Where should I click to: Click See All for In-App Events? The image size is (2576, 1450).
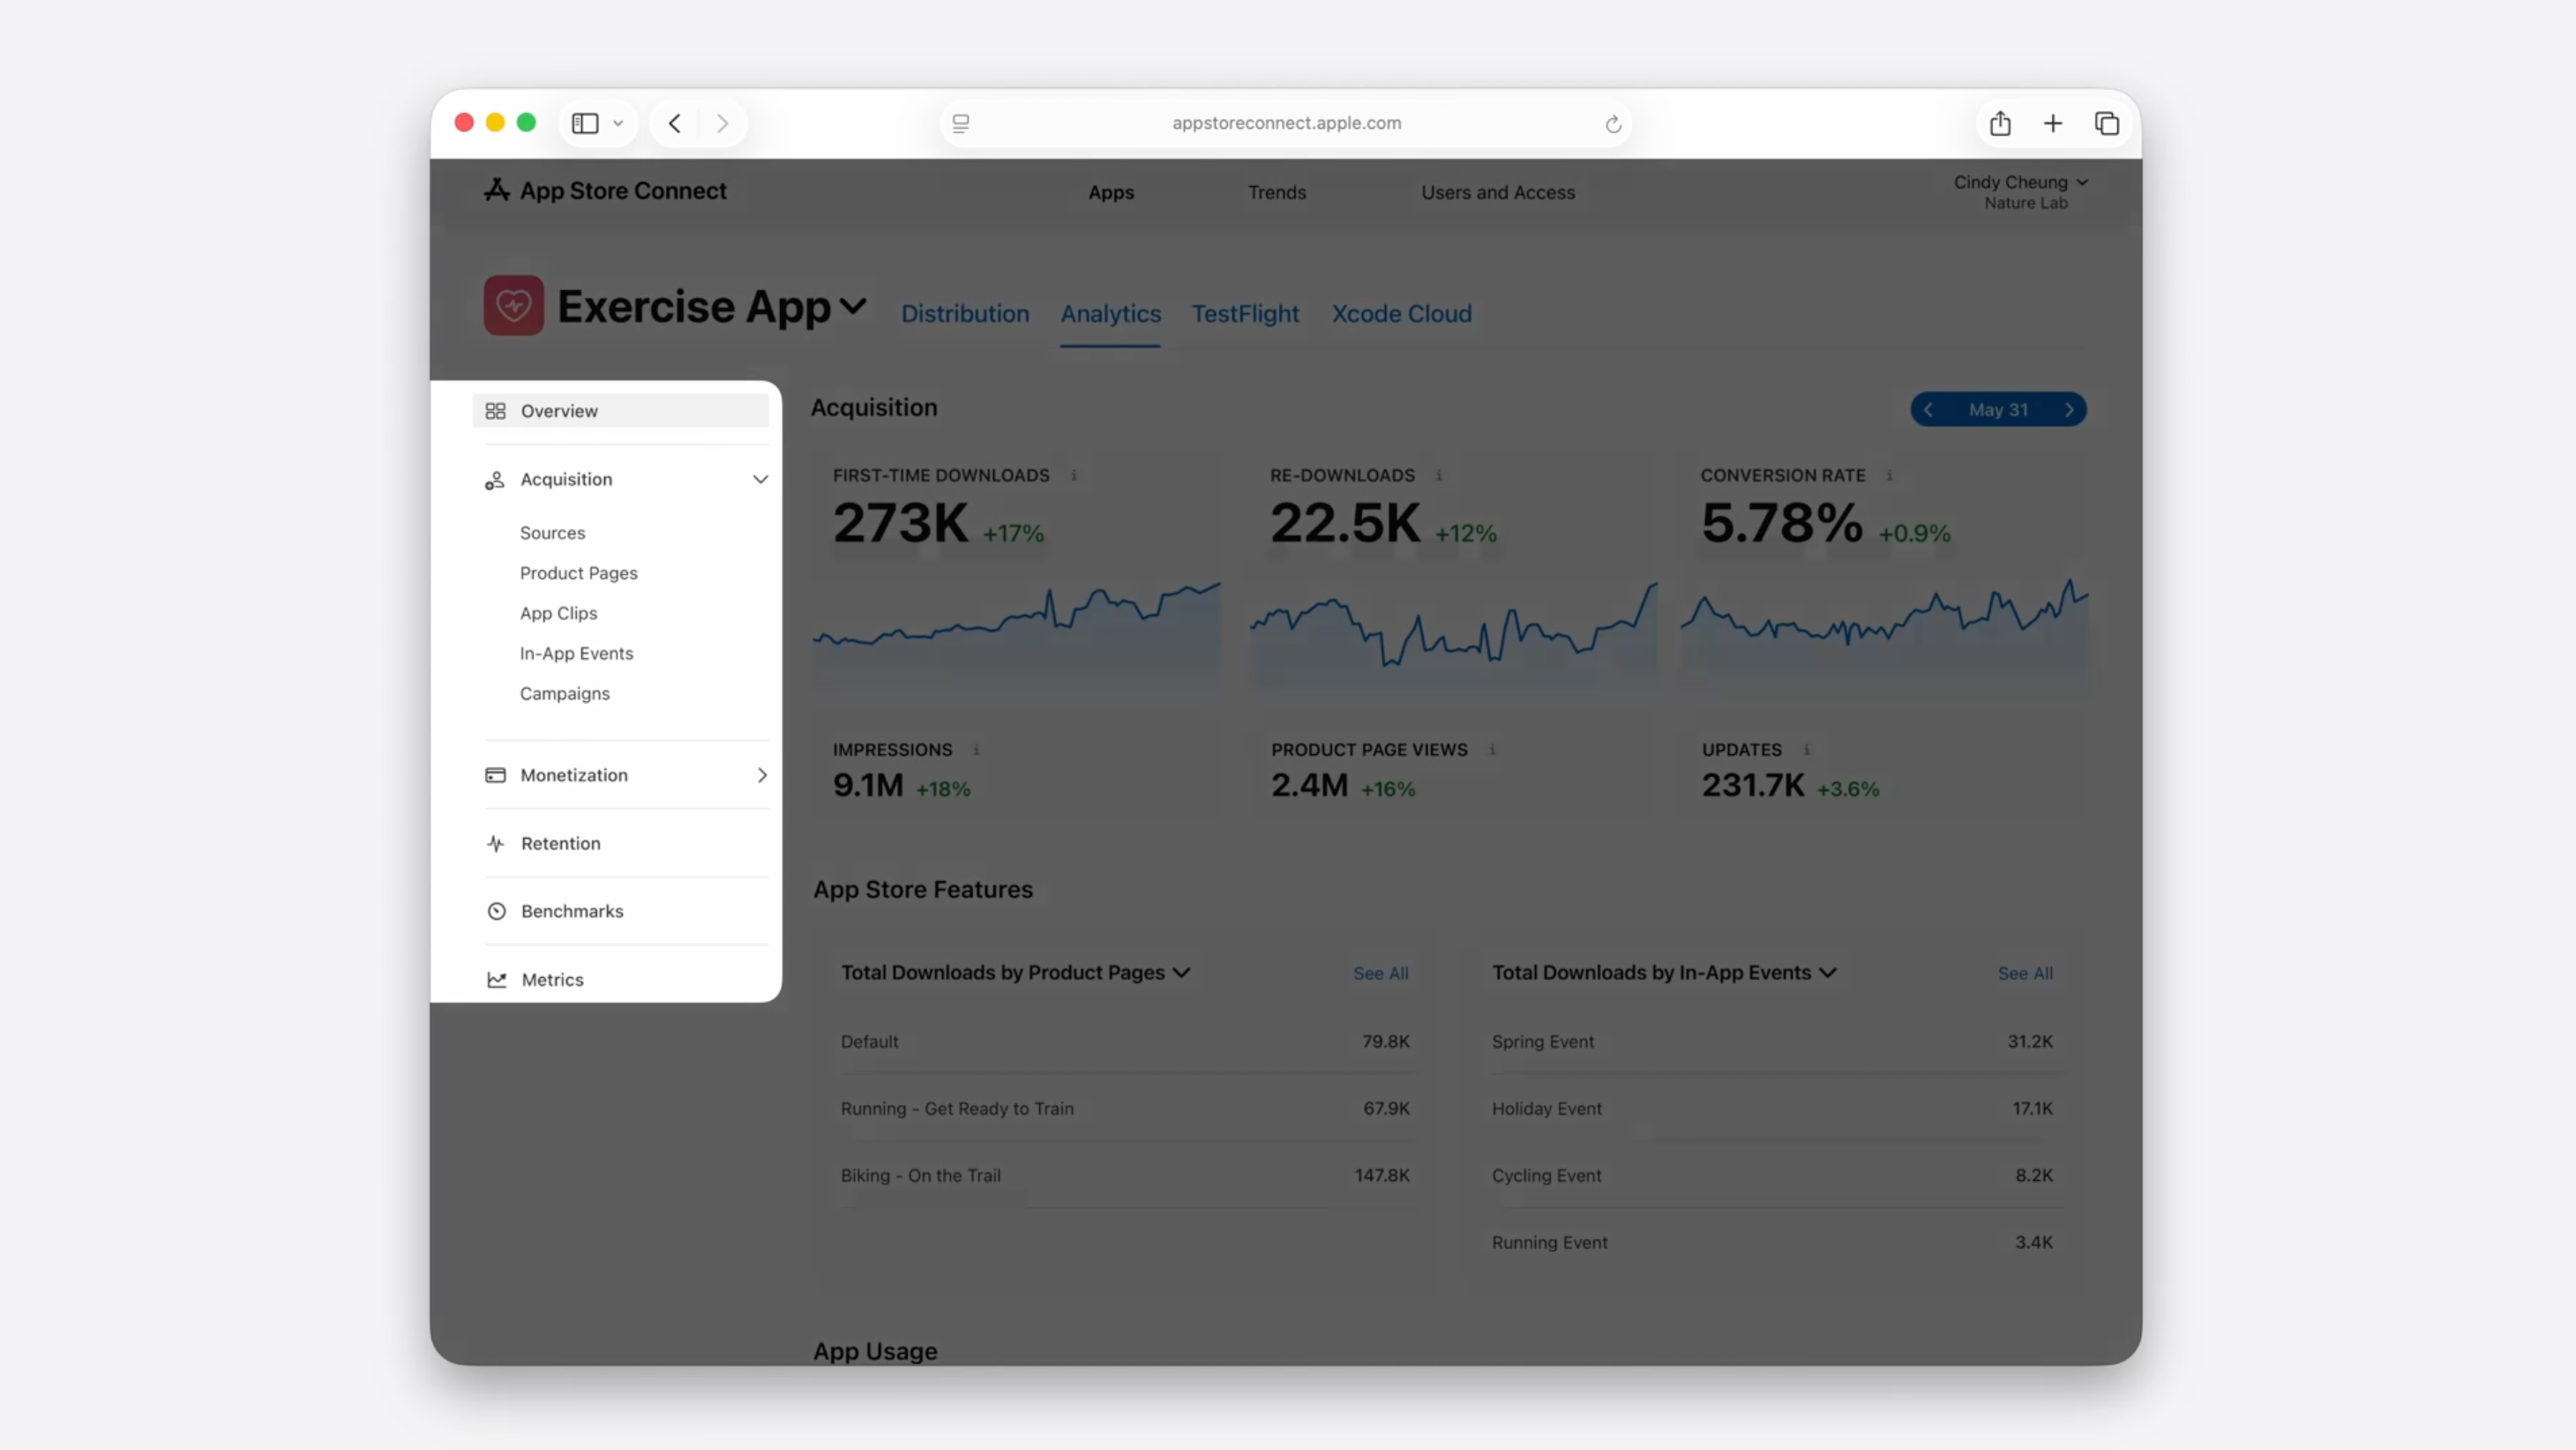click(x=2024, y=973)
